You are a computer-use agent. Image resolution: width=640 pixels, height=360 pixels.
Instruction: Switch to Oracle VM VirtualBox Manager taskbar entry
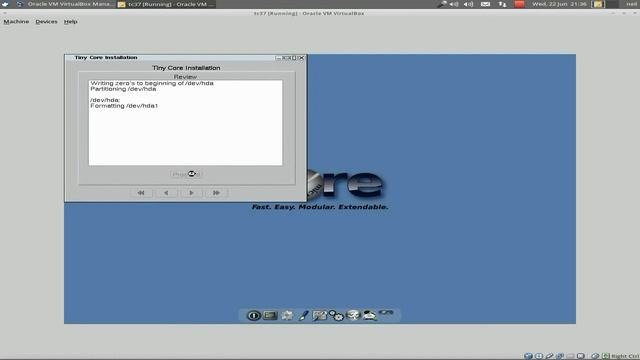pyautogui.click(x=67, y=4)
